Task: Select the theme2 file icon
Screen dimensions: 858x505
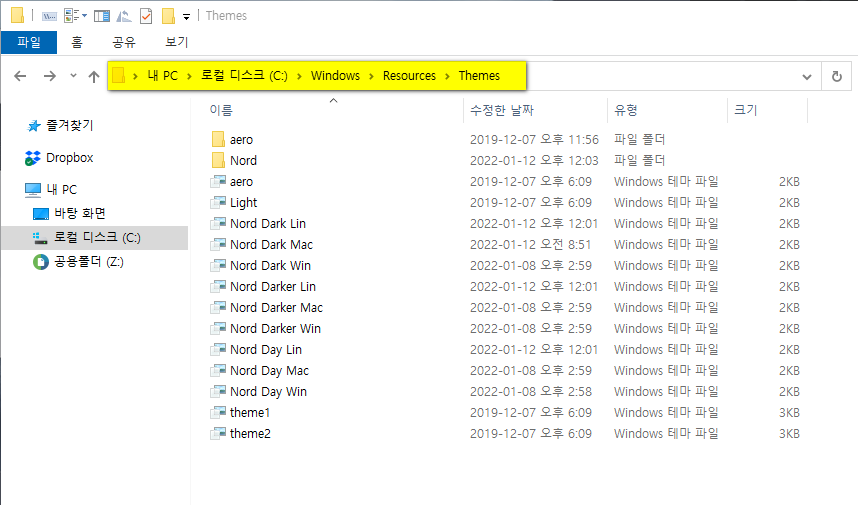Action: coord(218,433)
